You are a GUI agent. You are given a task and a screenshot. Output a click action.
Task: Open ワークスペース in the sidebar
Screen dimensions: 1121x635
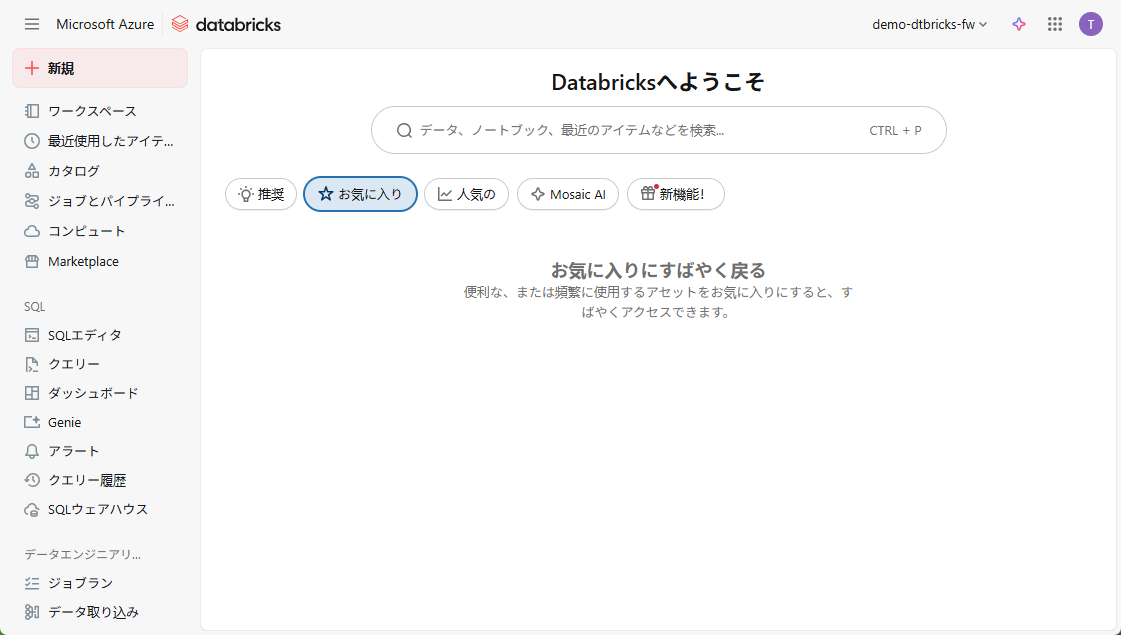(92, 111)
